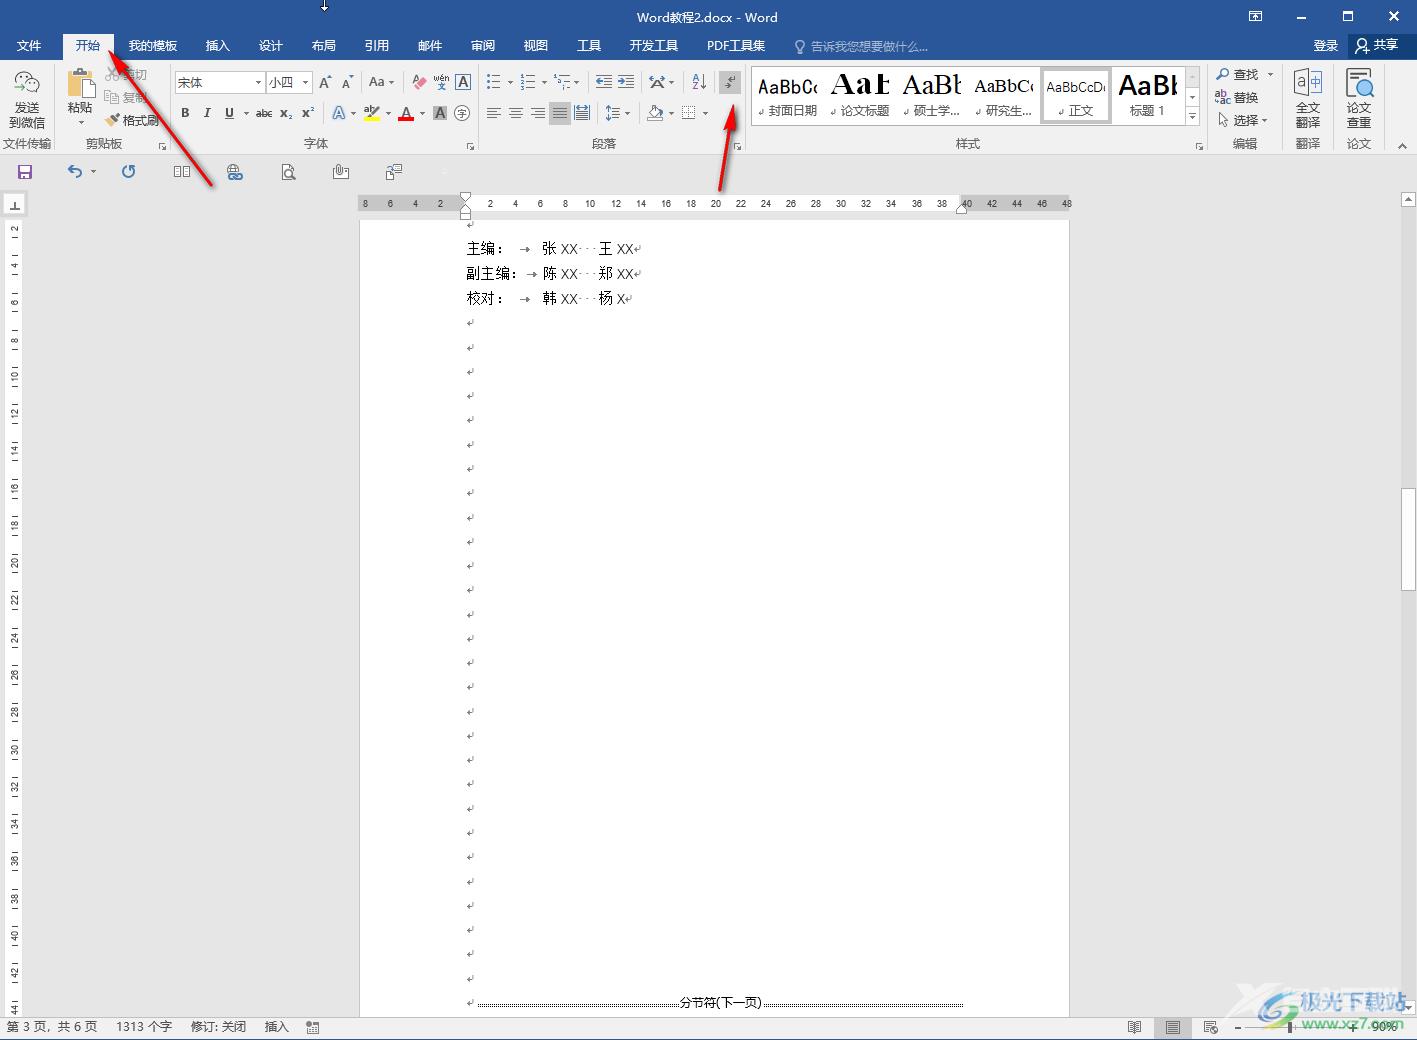
Task: Select the Format Painter brush
Action: click(132, 120)
